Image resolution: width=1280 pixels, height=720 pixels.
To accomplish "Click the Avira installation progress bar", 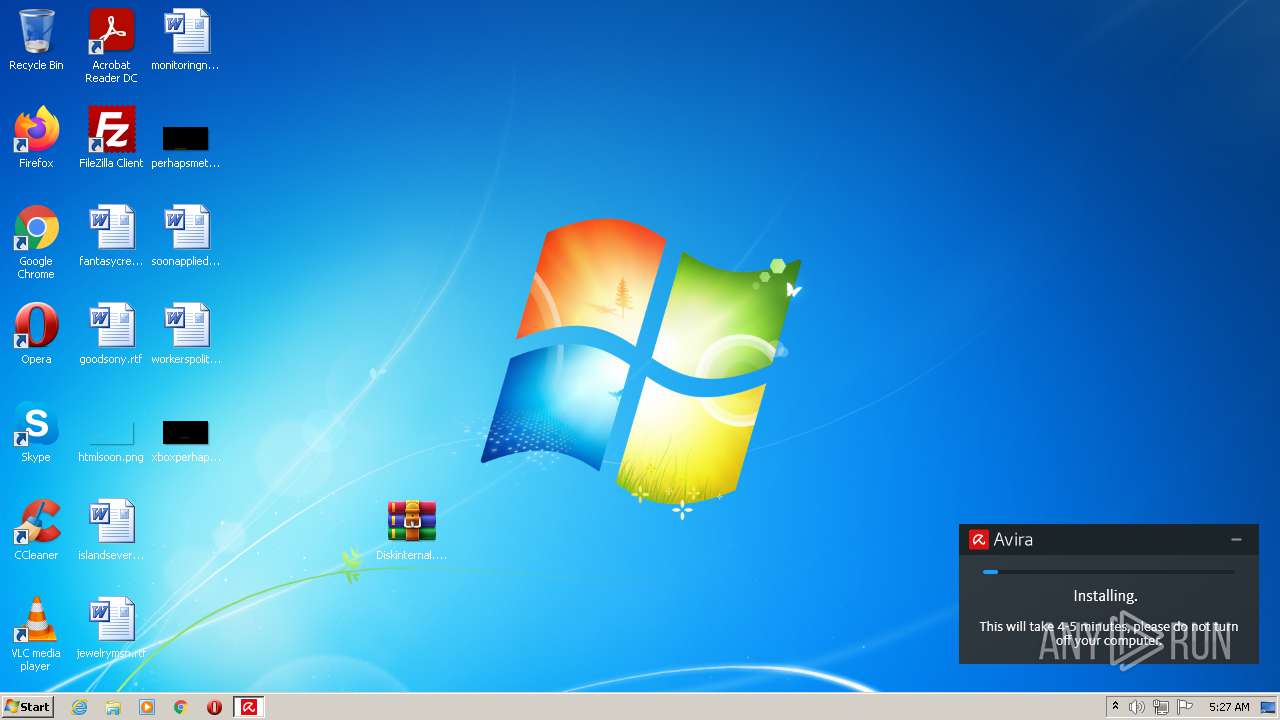I will tap(1108, 572).
